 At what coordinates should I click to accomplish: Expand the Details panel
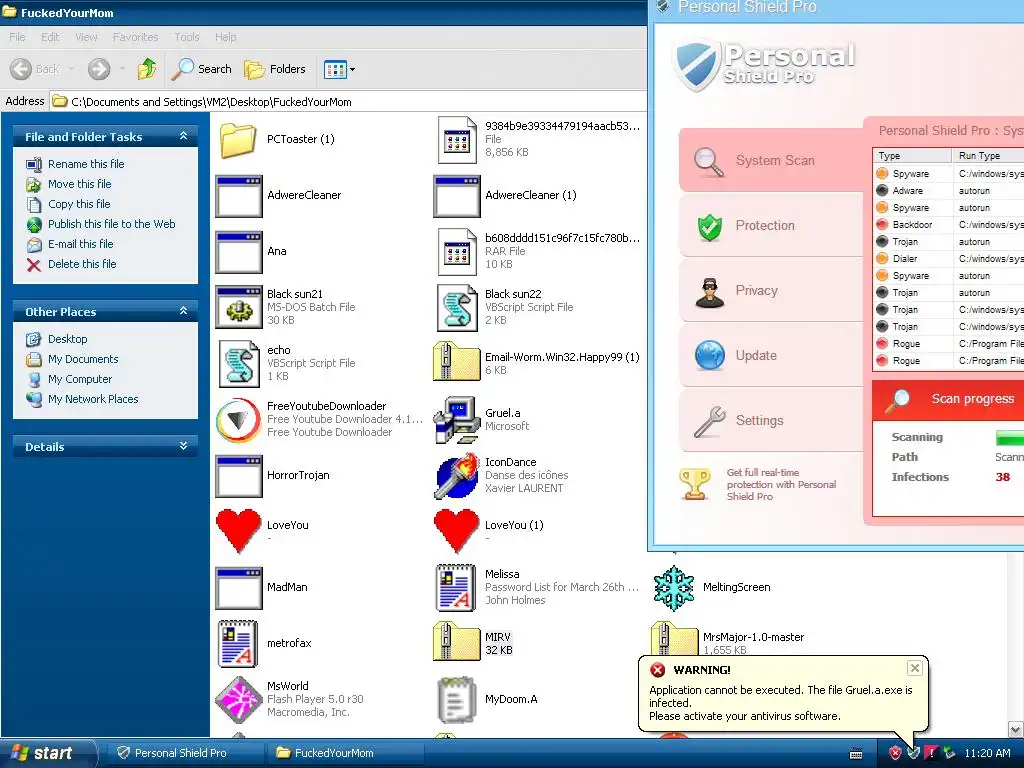[184, 446]
